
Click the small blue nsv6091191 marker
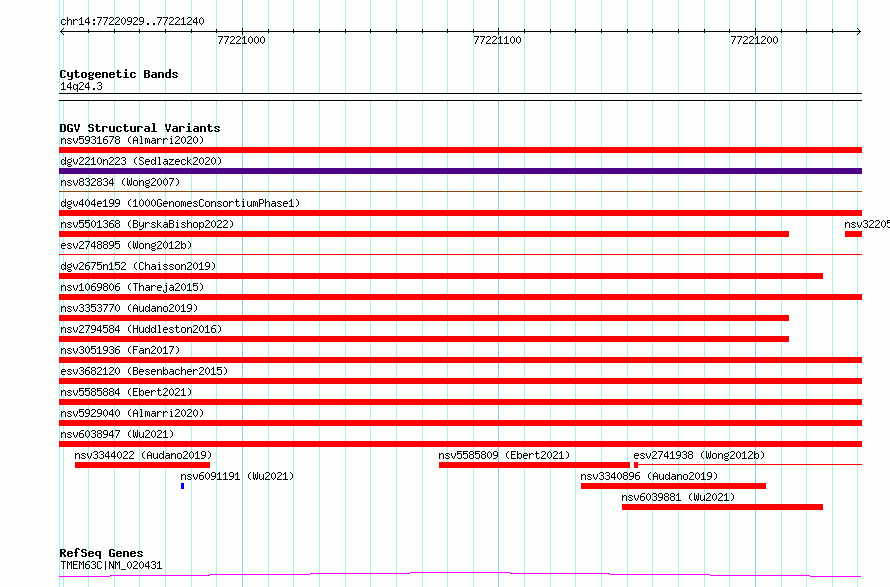coord(182,486)
